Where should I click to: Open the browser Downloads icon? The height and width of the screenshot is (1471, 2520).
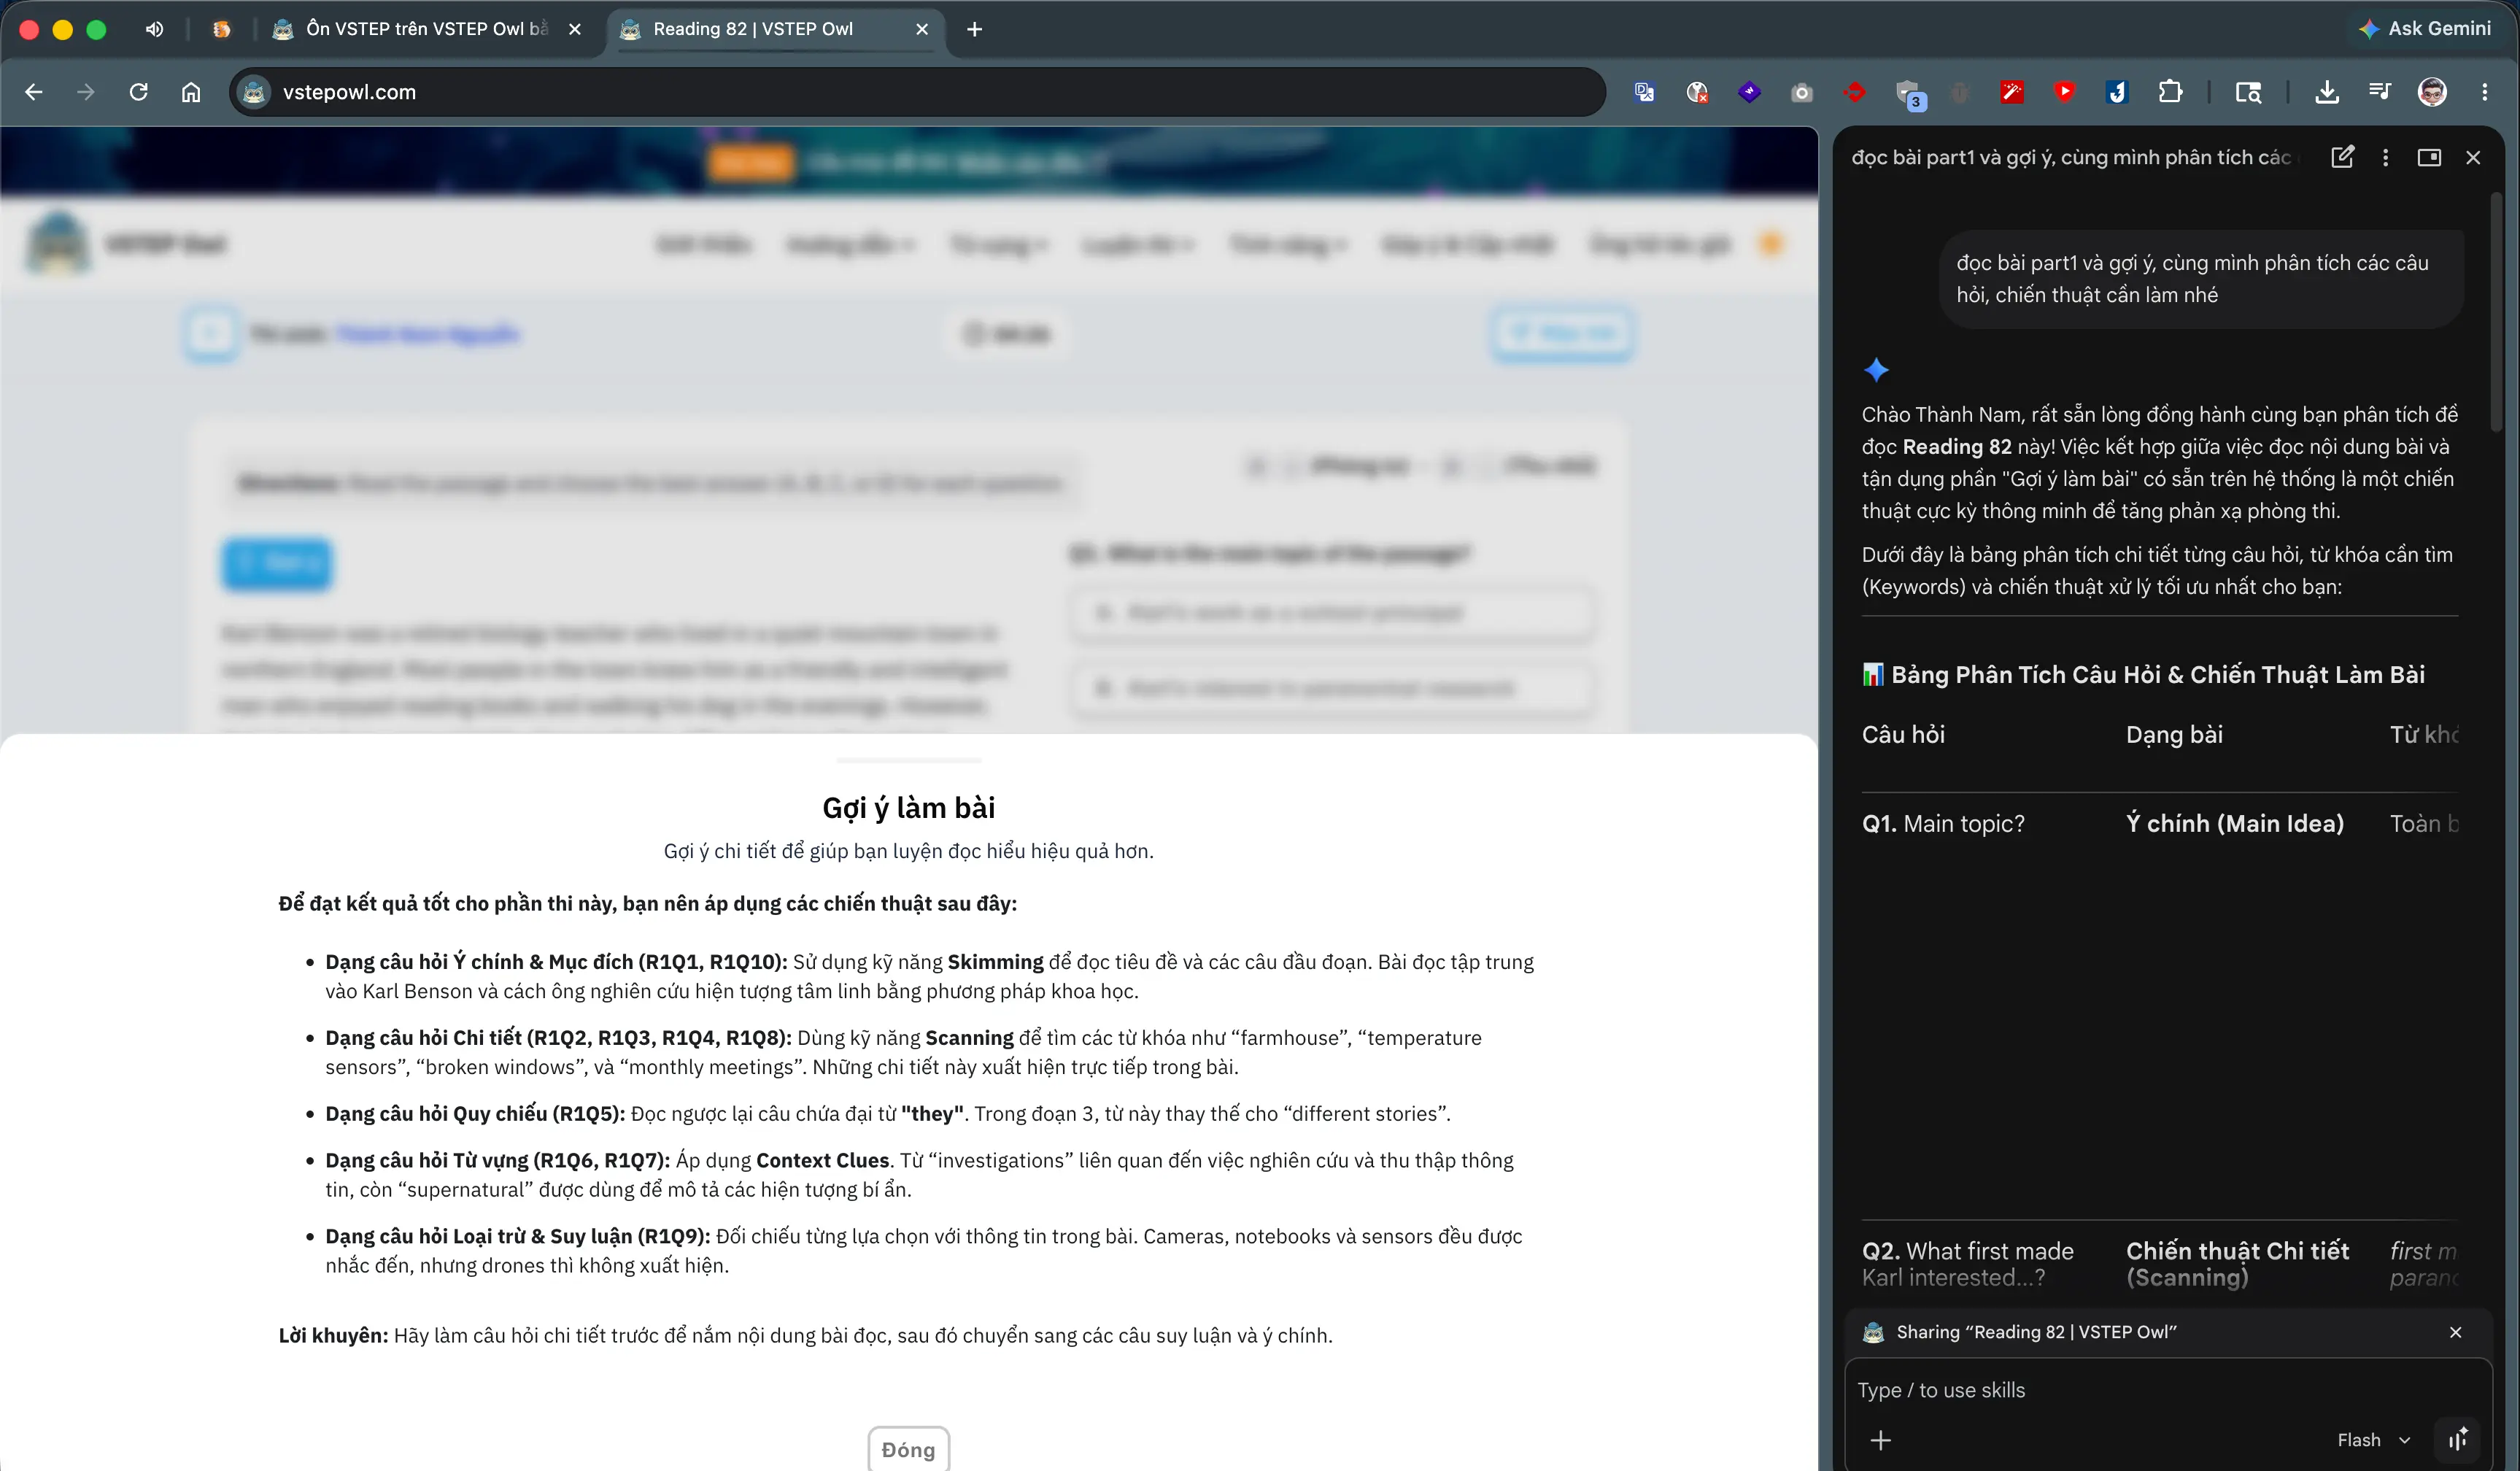[x=2327, y=92]
